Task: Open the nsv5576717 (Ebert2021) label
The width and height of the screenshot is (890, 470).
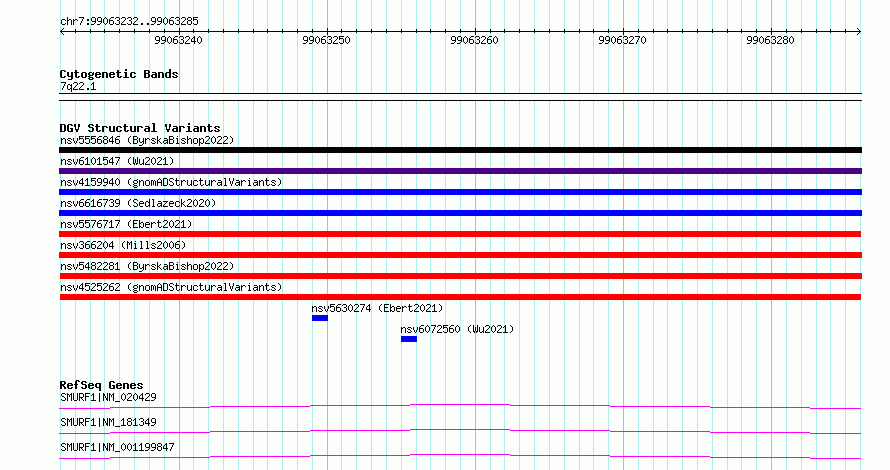Action: [126, 224]
